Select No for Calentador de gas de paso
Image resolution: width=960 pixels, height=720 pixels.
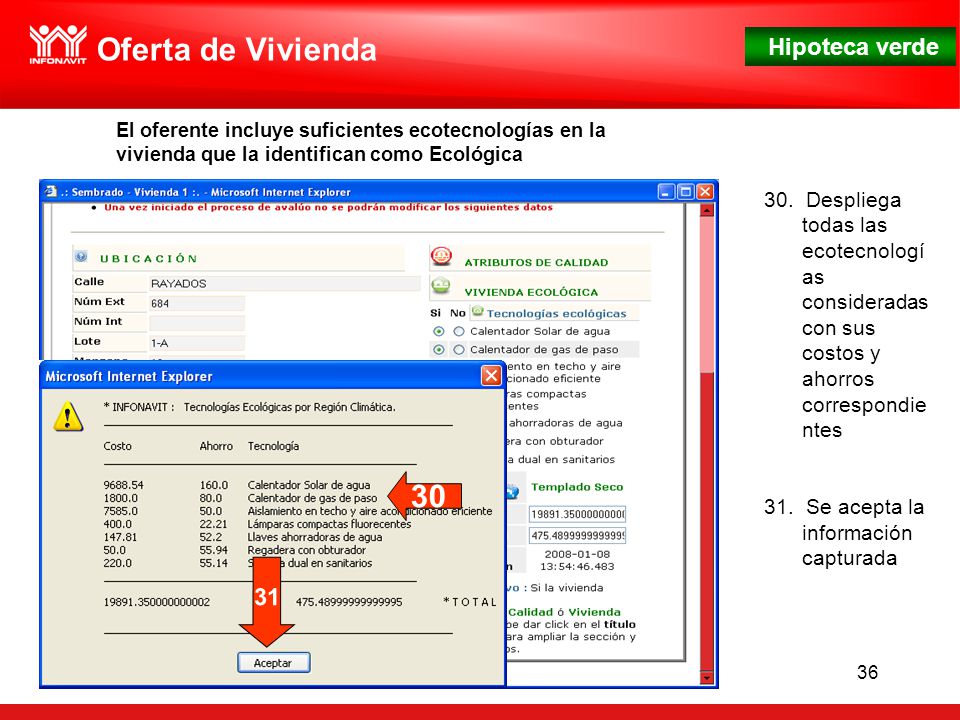(x=459, y=350)
